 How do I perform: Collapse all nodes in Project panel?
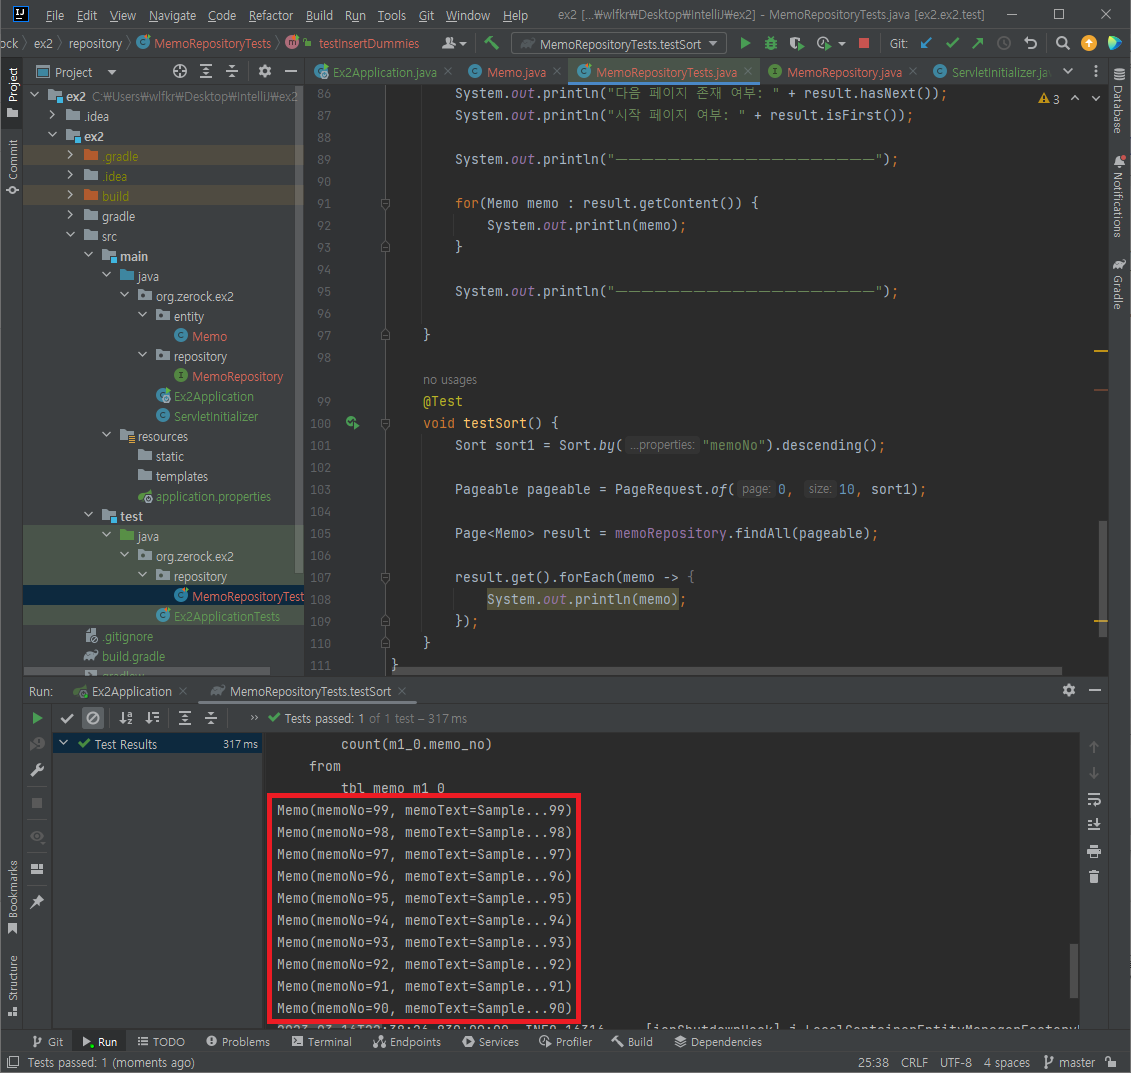tap(232, 71)
